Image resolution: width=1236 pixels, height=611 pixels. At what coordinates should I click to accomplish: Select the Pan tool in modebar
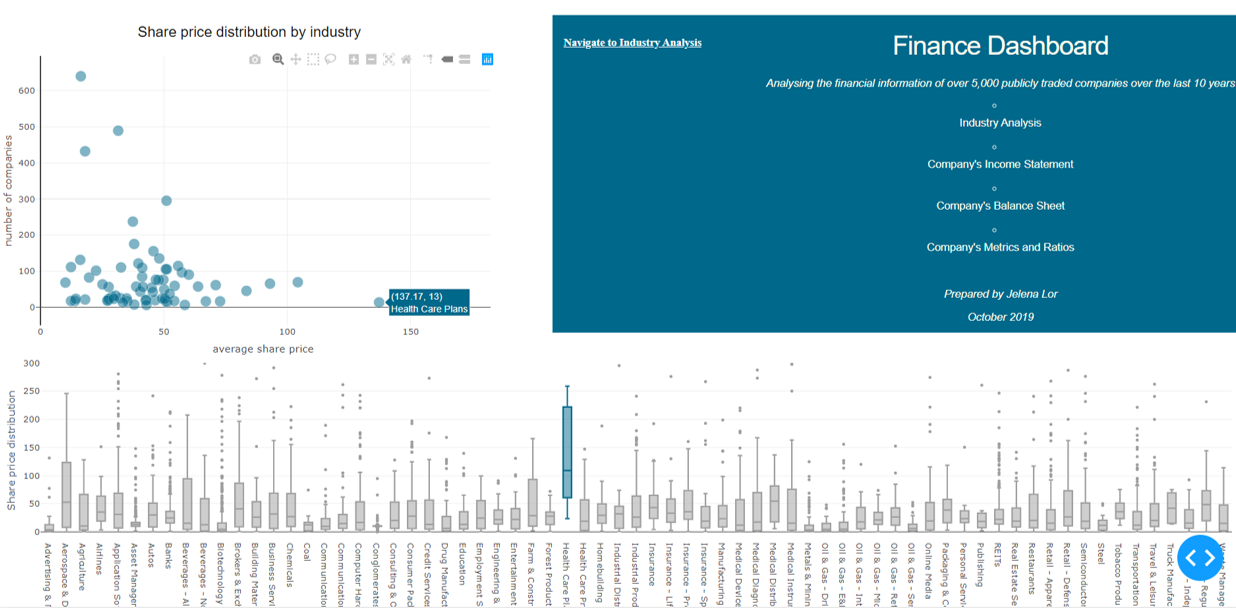296,60
